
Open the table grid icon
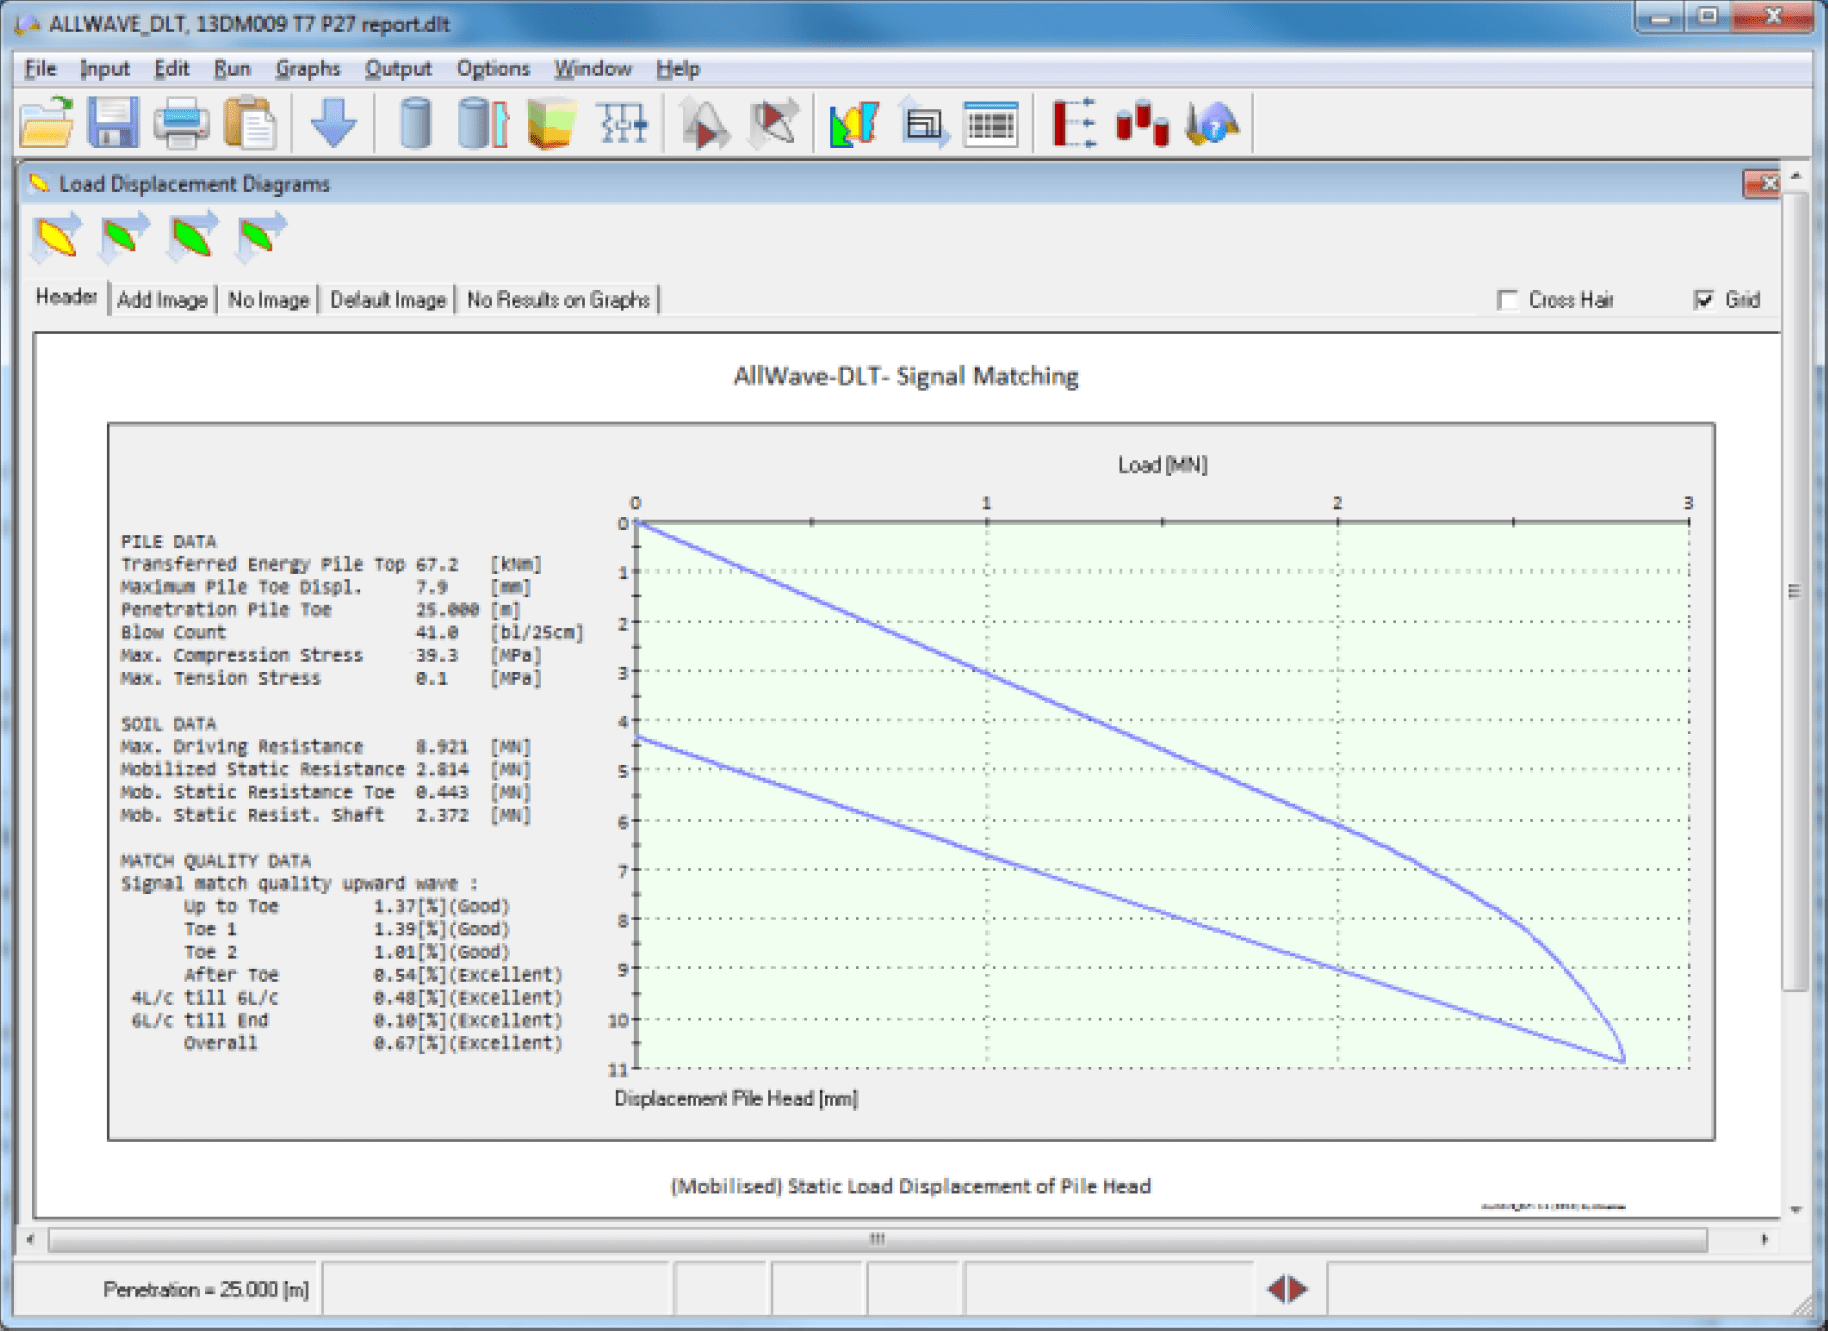[990, 123]
